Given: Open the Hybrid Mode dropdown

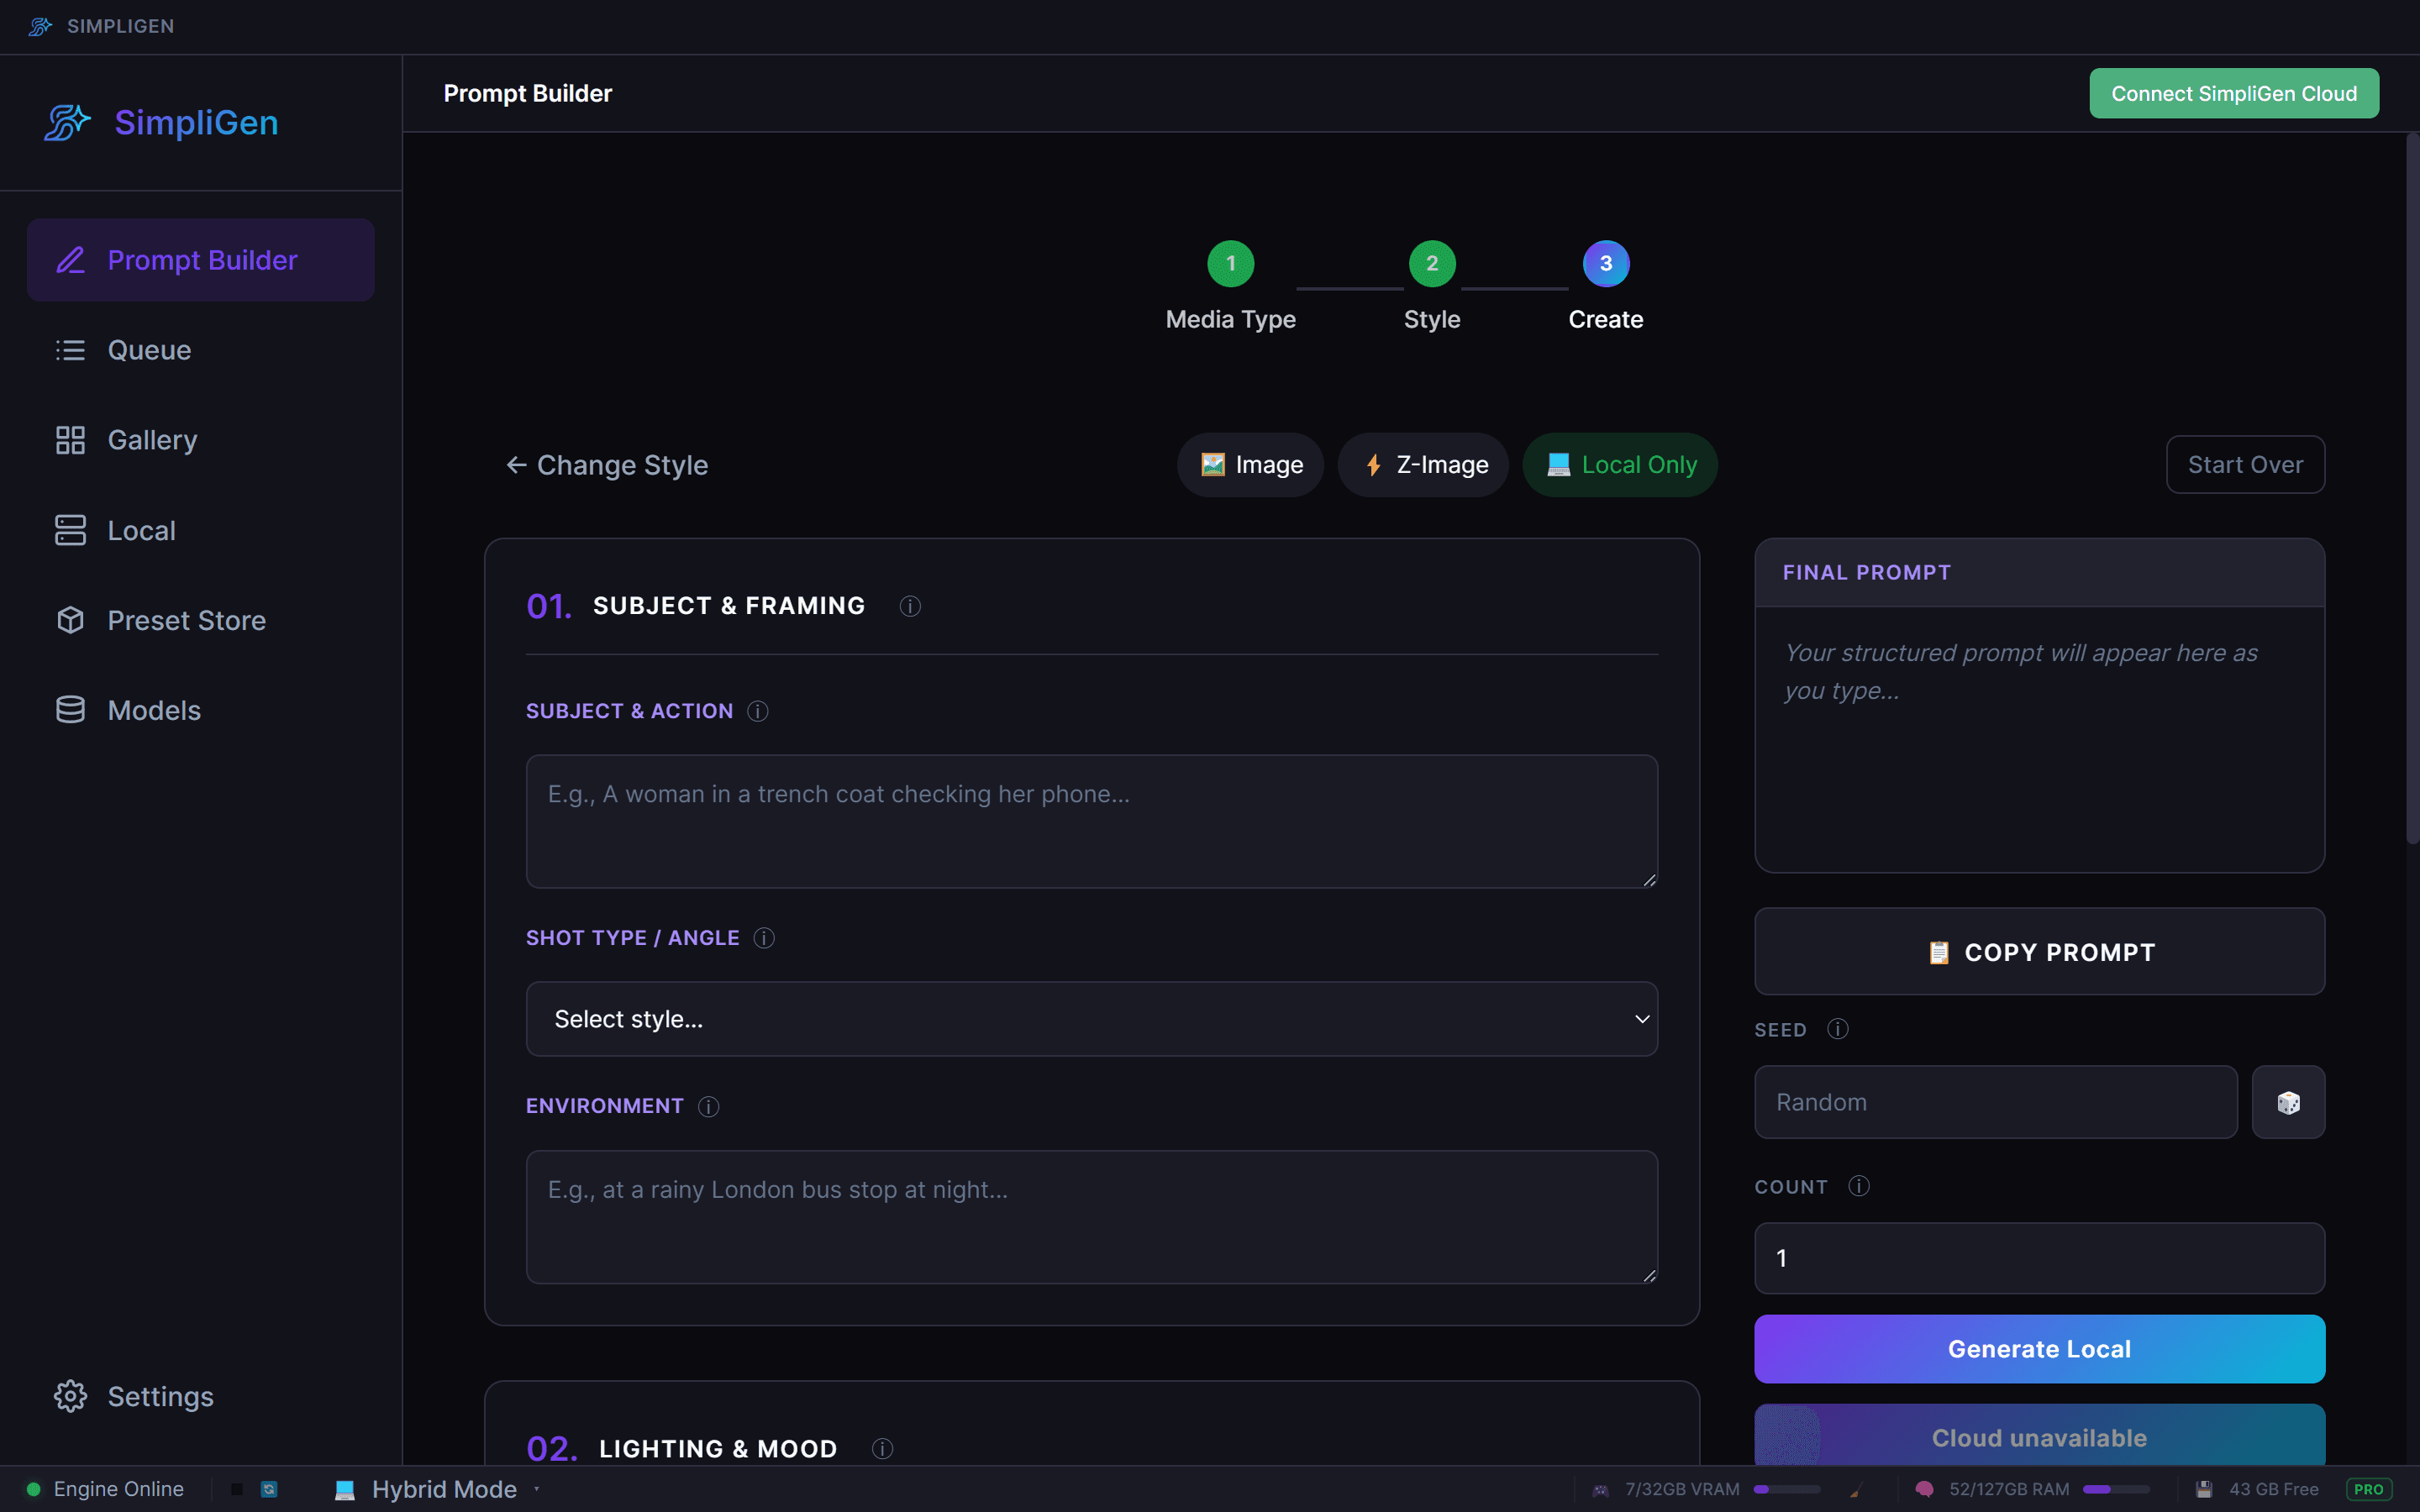Looking at the screenshot, I should (437, 1489).
